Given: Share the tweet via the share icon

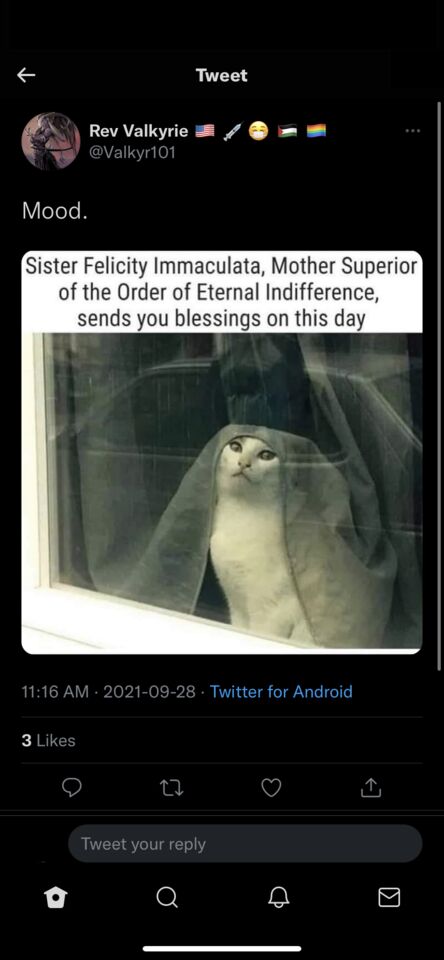Looking at the screenshot, I should (x=371, y=789).
